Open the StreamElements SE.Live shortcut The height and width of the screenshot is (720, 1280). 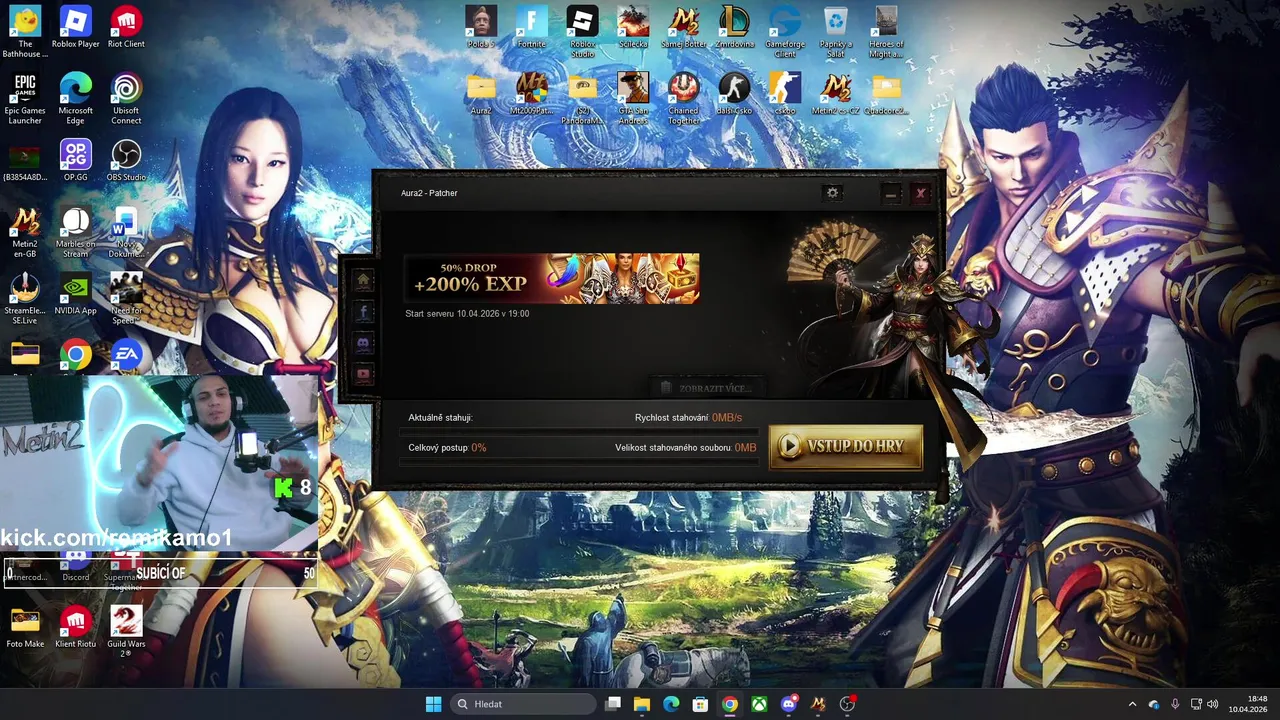click(25, 299)
